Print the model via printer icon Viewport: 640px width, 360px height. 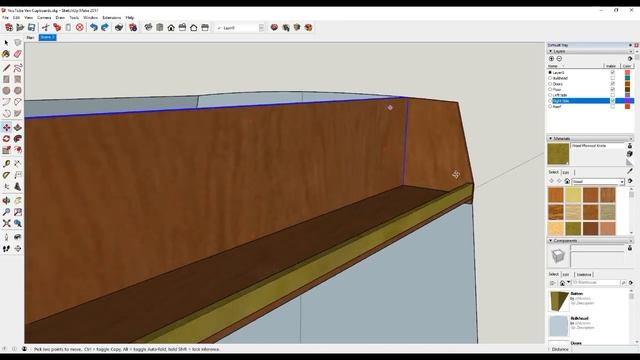pos(119,27)
